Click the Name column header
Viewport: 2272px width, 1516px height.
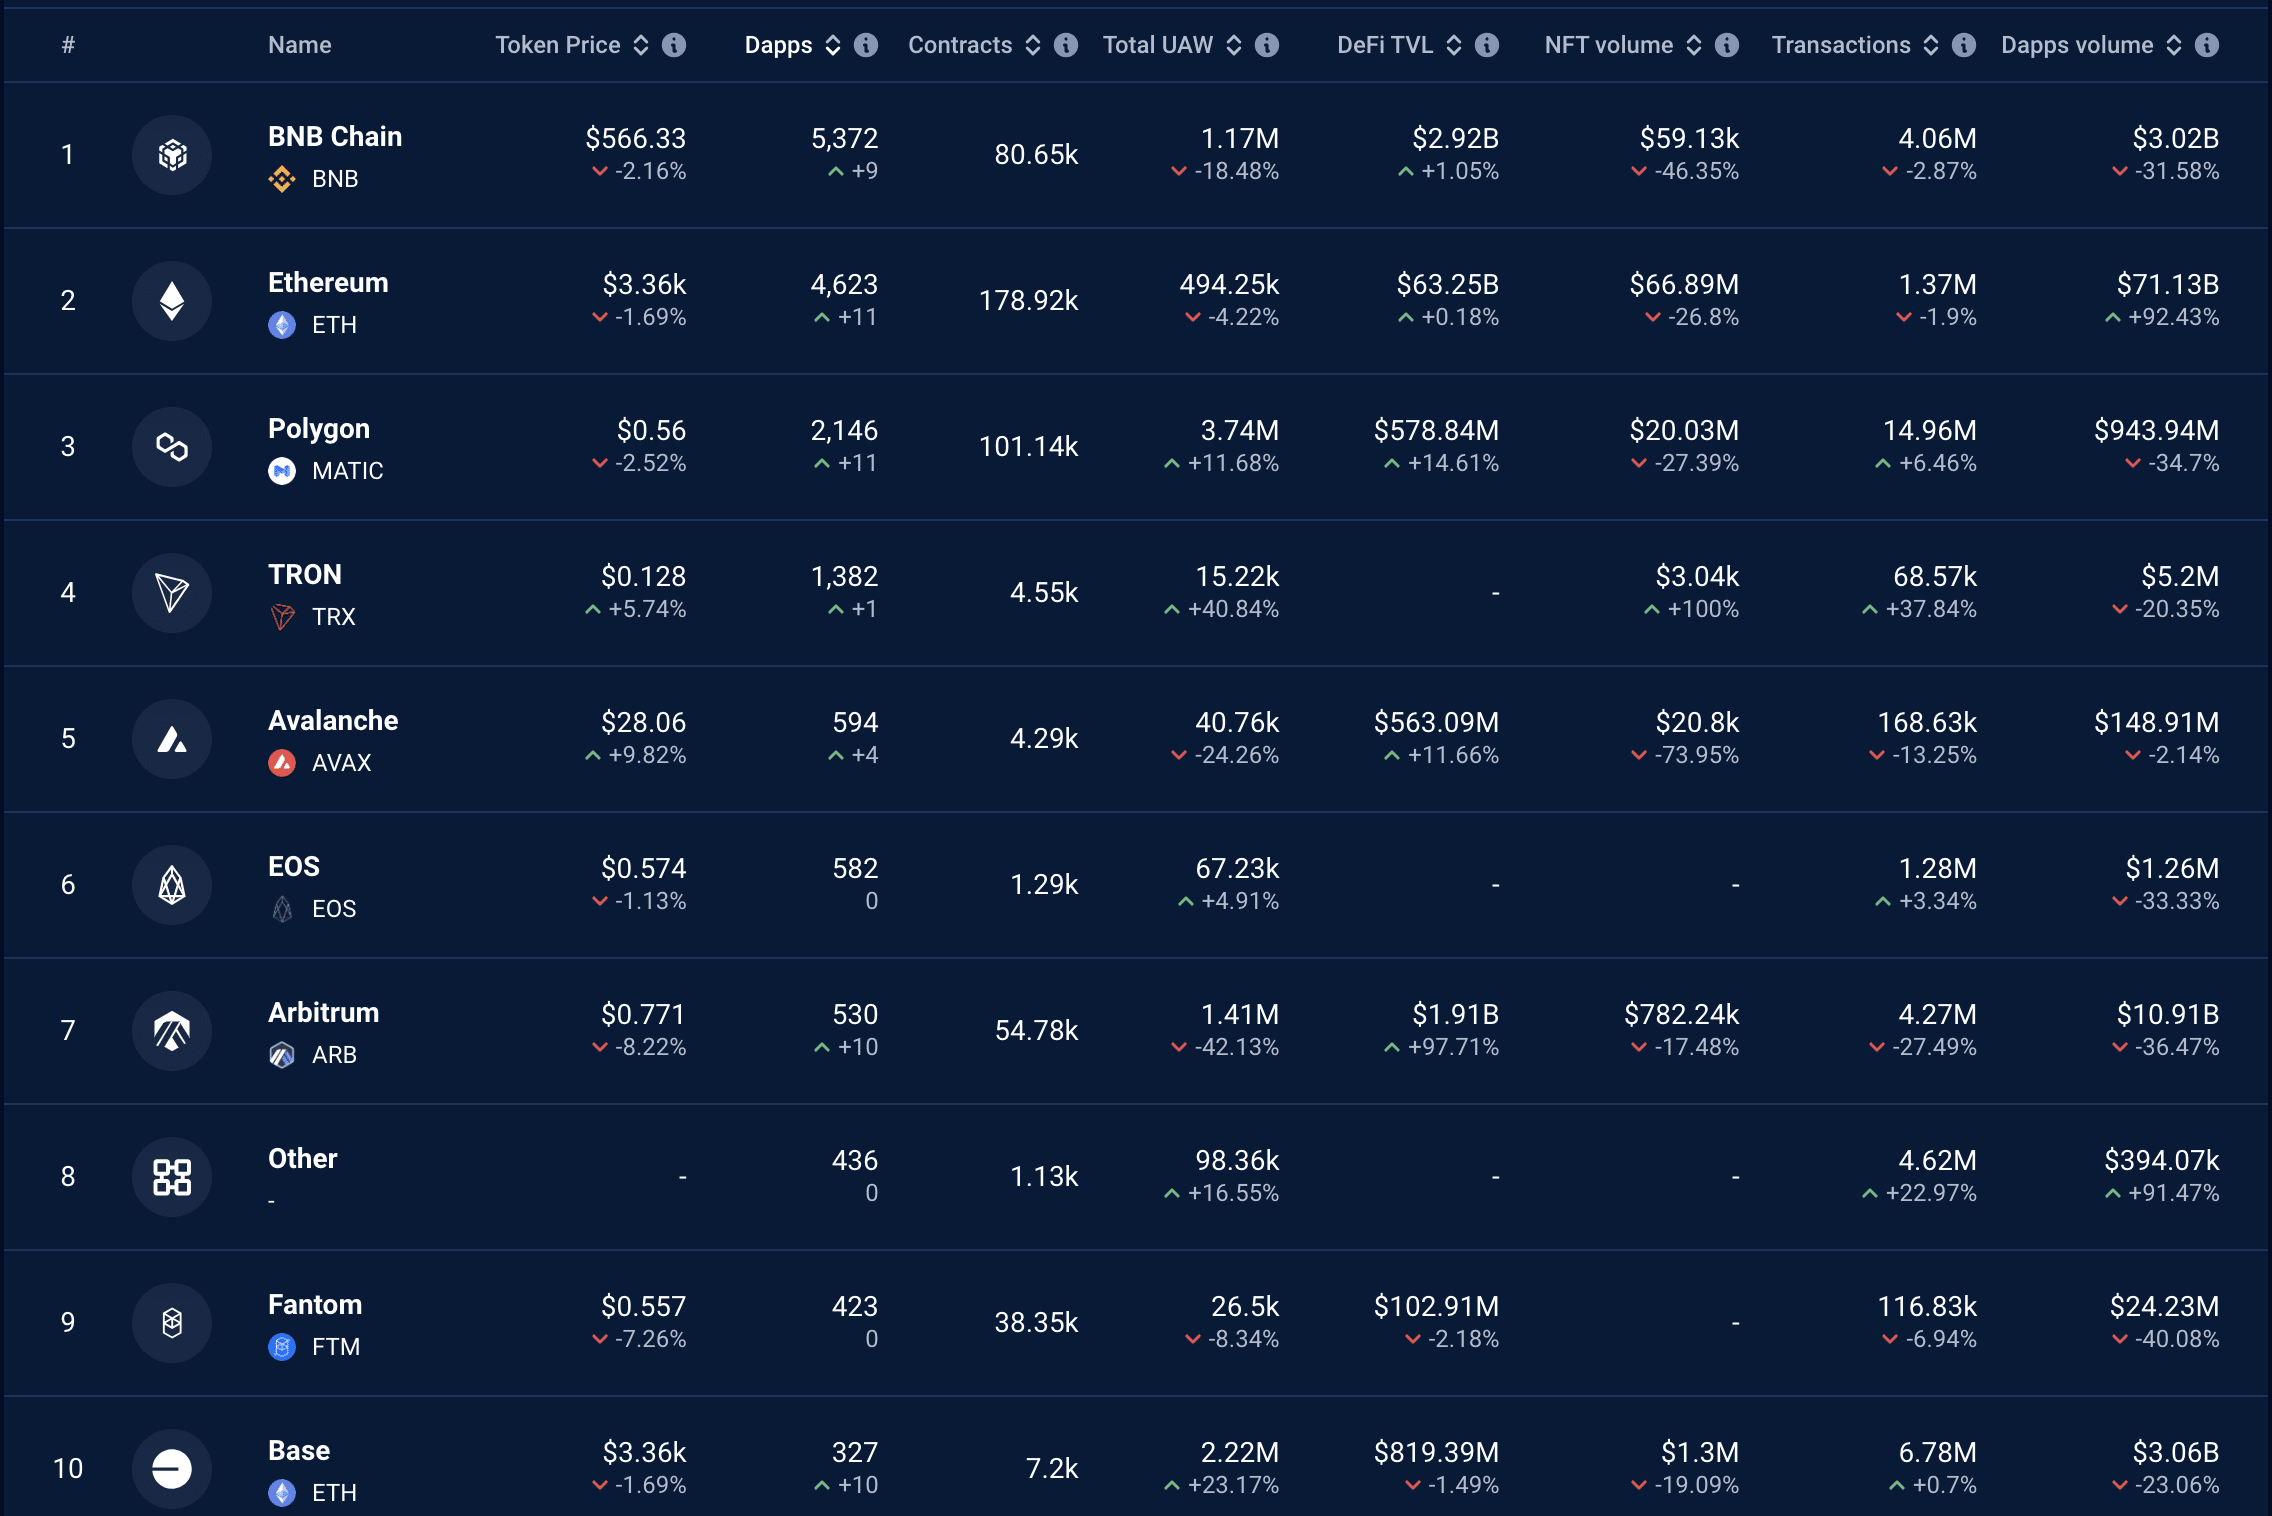click(300, 45)
